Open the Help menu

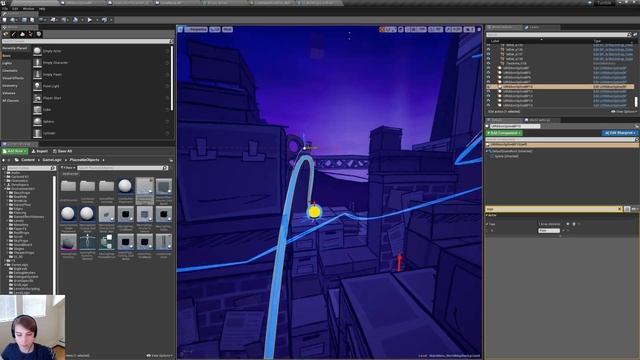point(42,9)
